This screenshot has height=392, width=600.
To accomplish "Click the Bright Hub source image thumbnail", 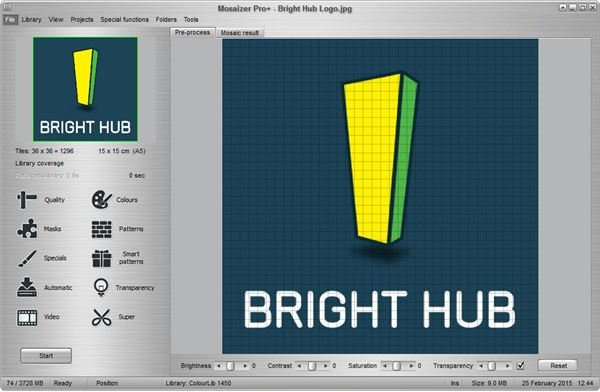I will click(x=85, y=89).
